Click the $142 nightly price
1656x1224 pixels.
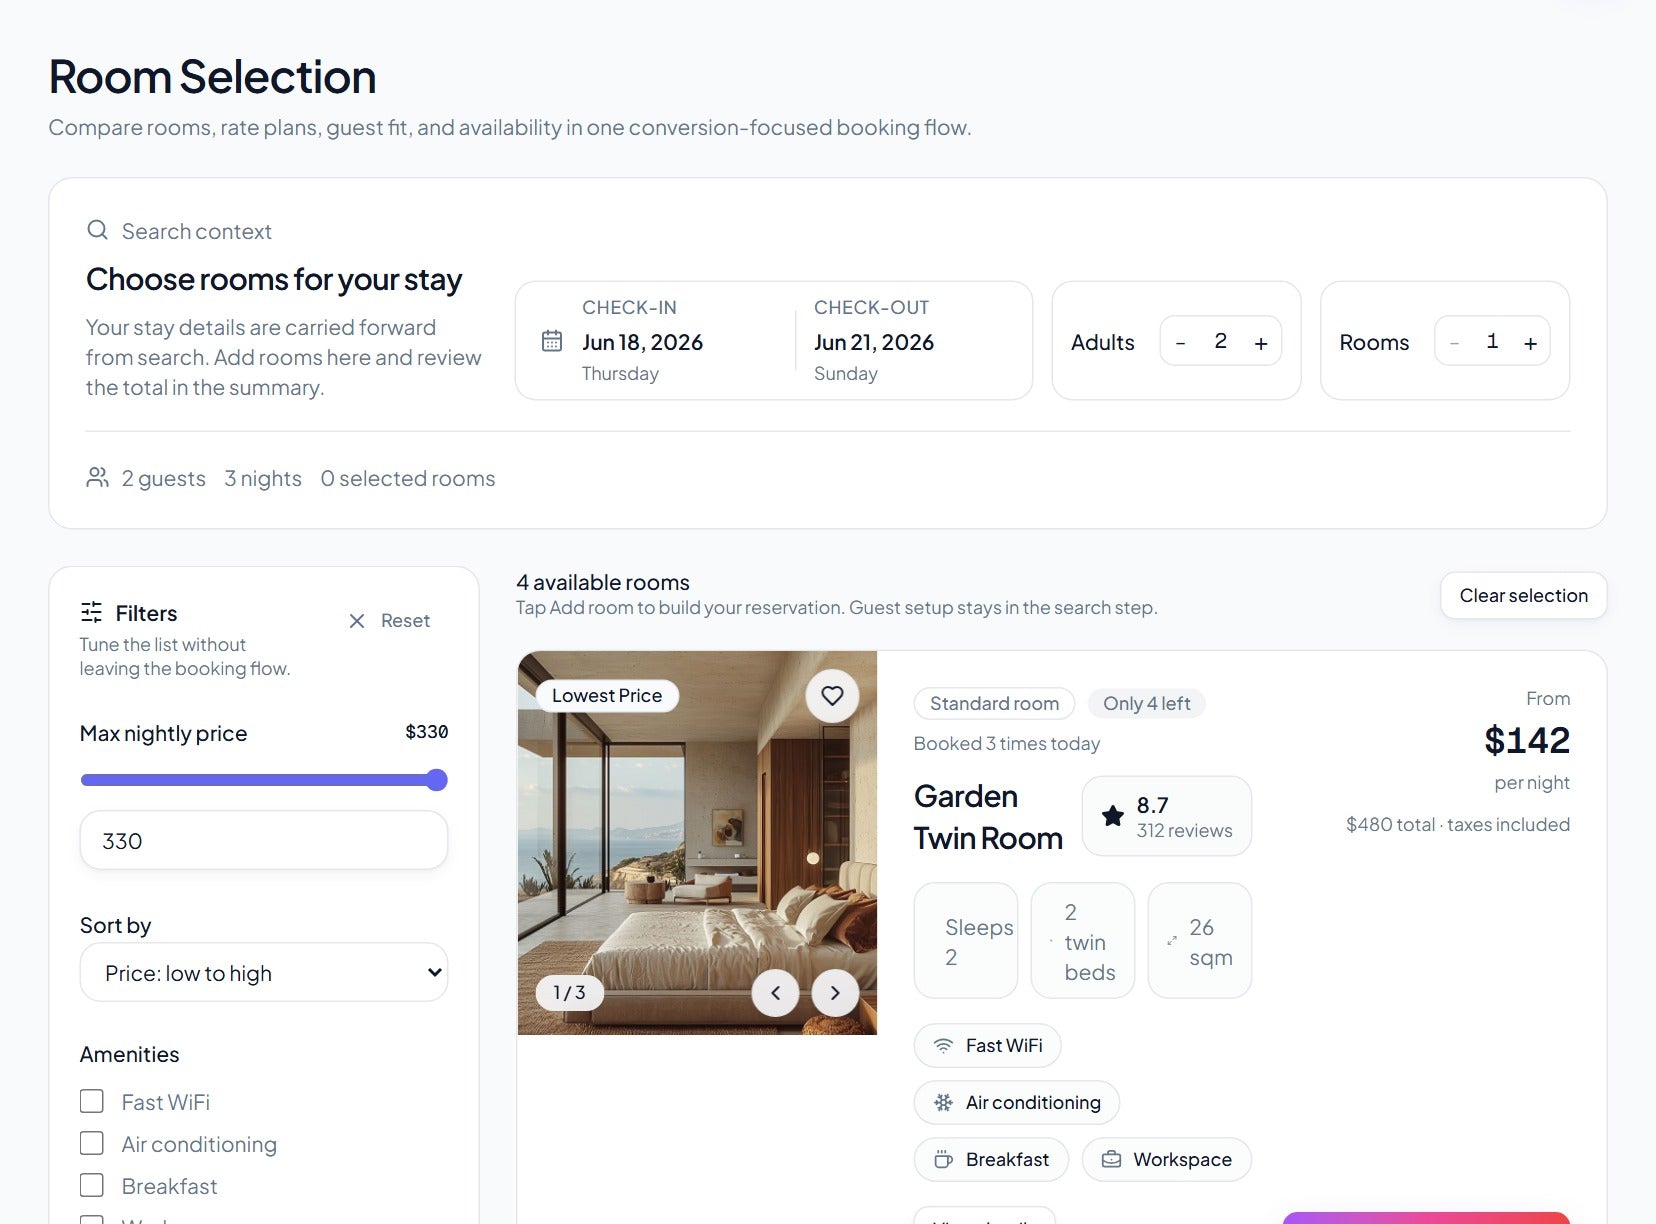coord(1527,740)
